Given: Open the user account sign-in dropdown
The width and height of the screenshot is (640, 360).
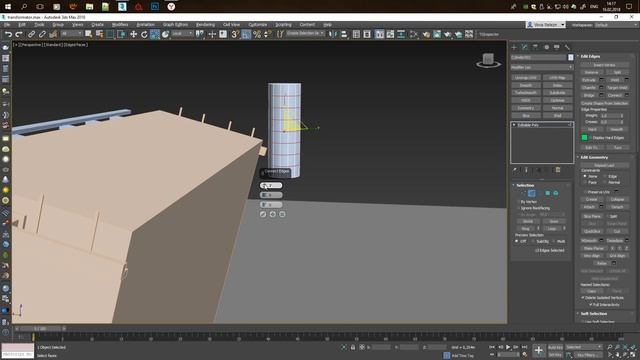Looking at the screenshot, I should pos(546,25).
